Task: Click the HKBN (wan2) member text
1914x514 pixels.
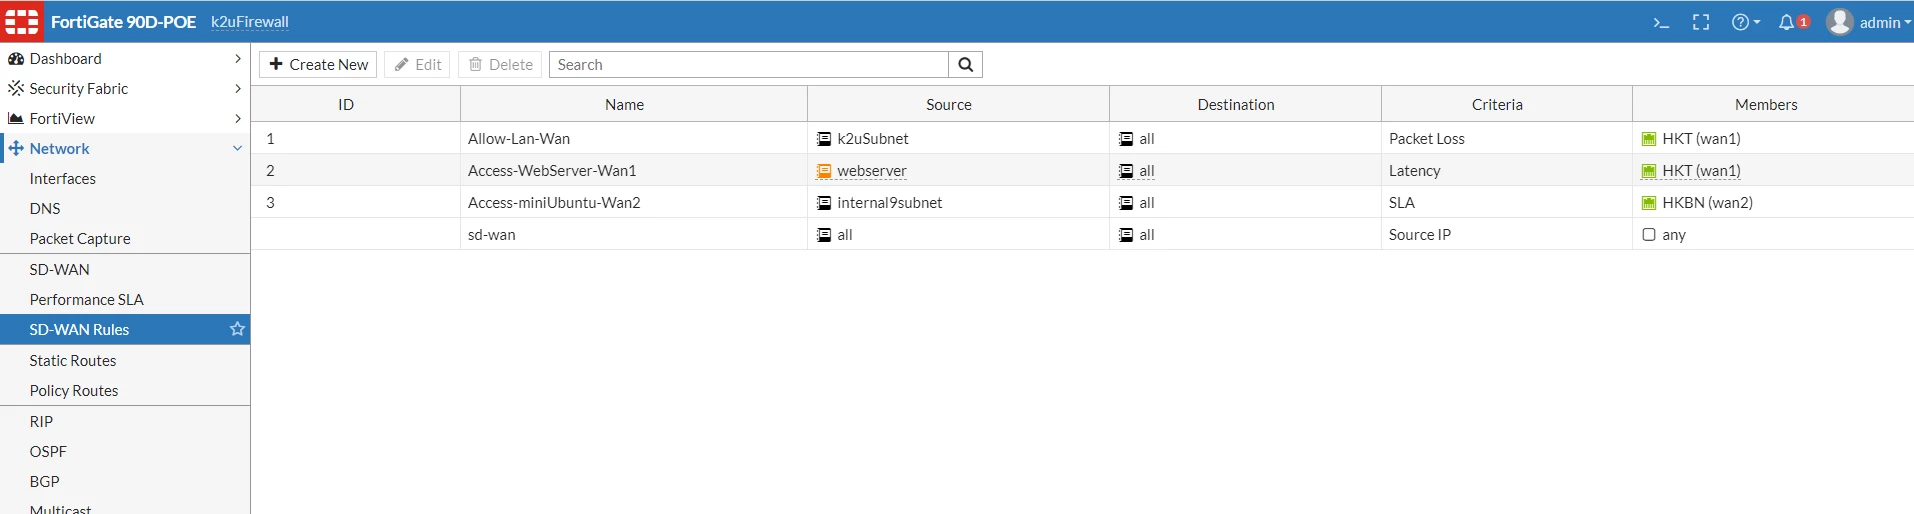Action: tap(1708, 203)
